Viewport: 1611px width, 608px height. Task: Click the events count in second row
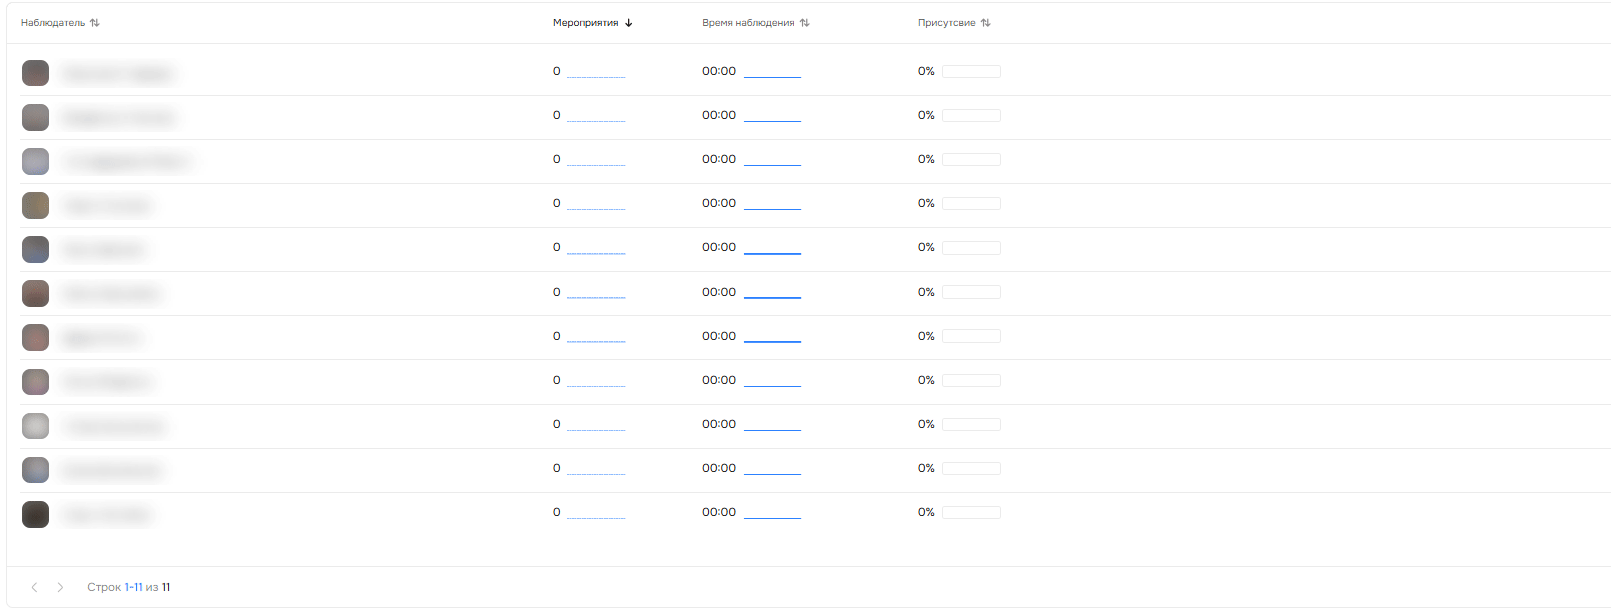pyautogui.click(x=557, y=115)
